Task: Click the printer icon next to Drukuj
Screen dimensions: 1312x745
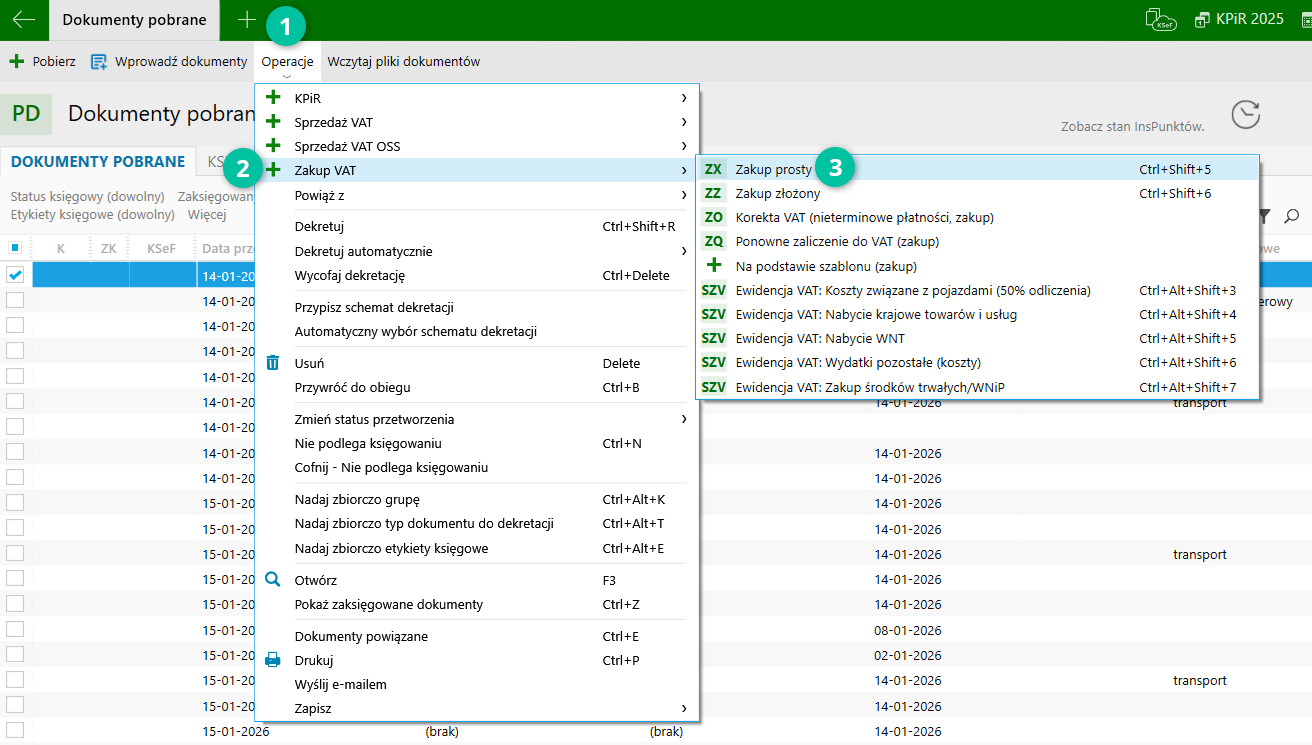Action: coord(273,660)
